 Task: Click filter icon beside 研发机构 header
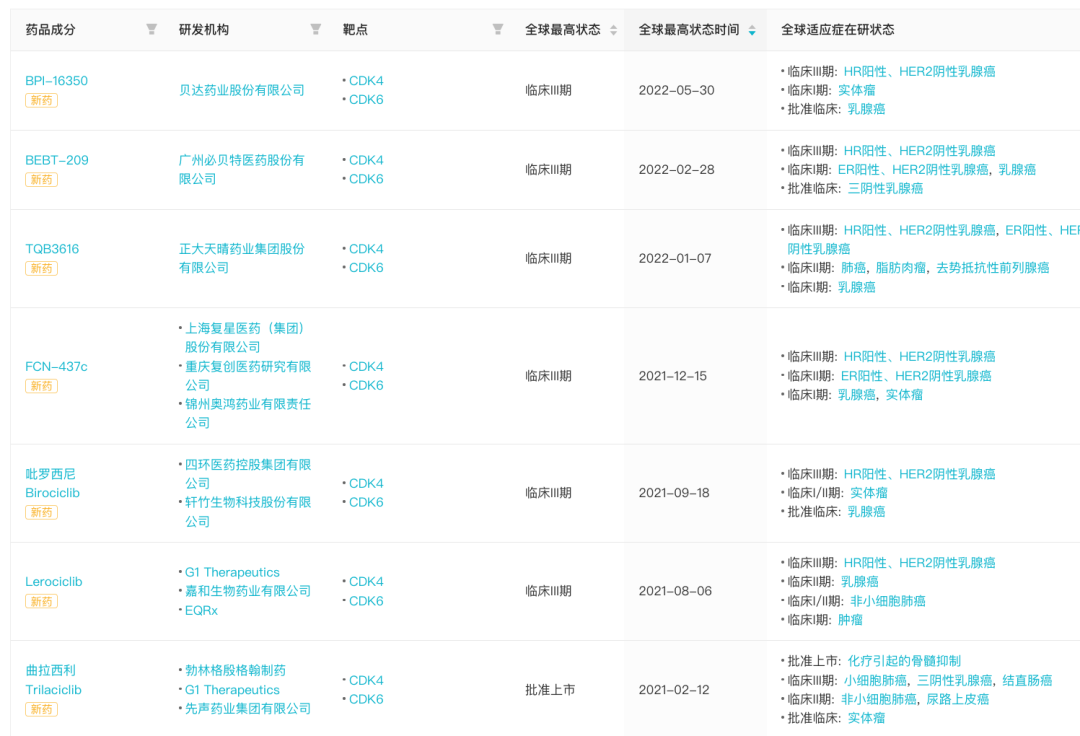(315, 30)
